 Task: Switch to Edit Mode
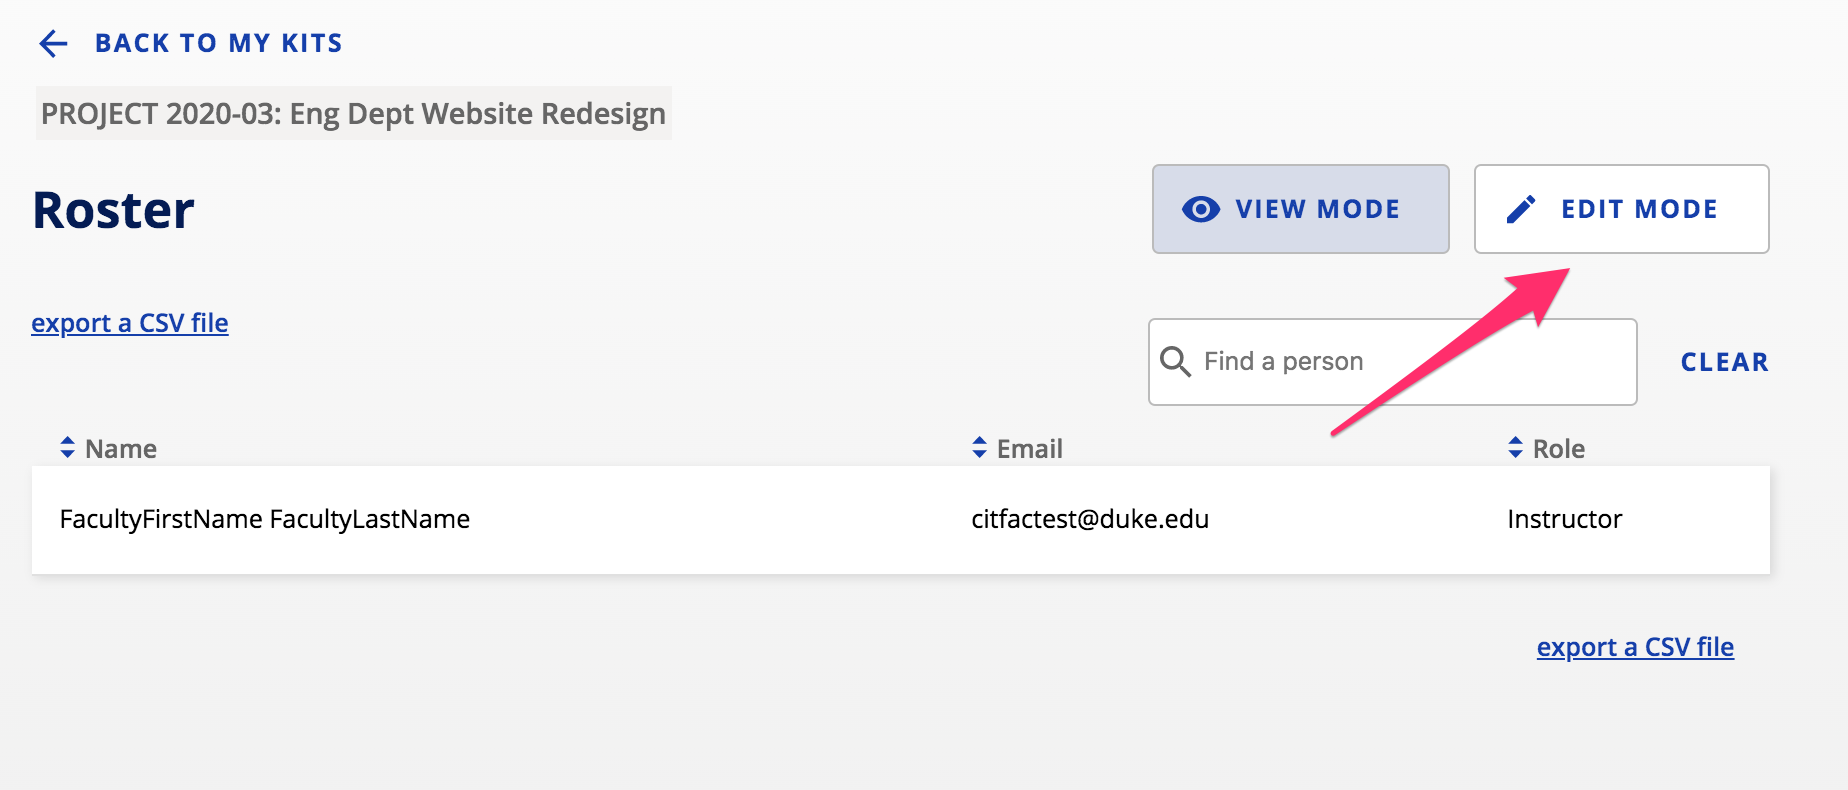click(x=1621, y=209)
